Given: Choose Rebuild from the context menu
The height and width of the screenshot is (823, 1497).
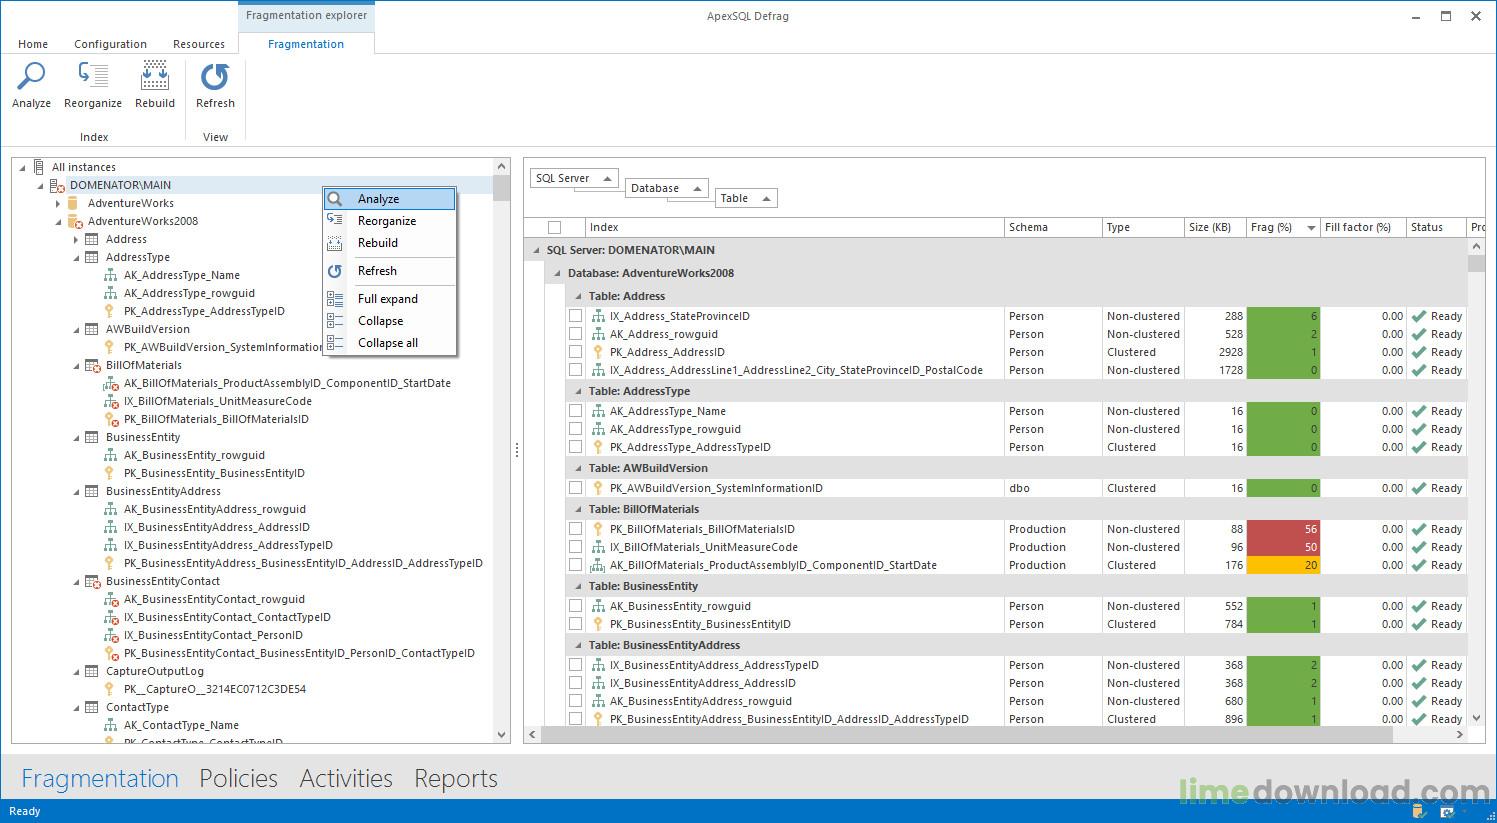Looking at the screenshot, I should 378,243.
